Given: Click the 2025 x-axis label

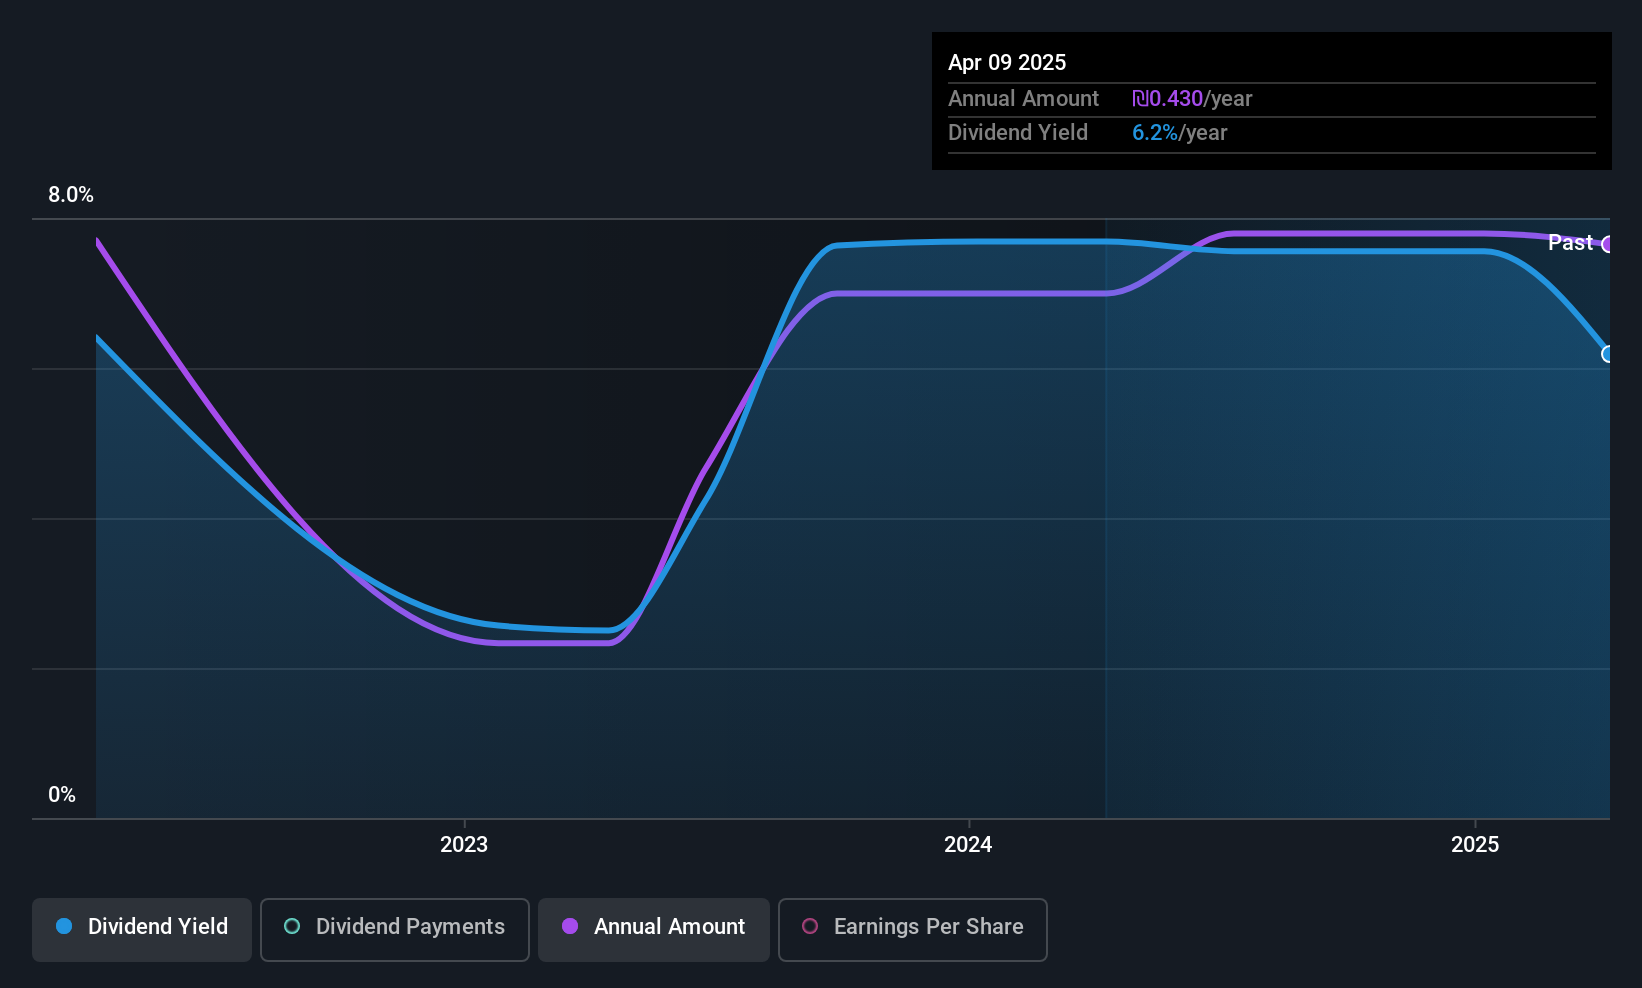Looking at the screenshot, I should click(x=1475, y=845).
